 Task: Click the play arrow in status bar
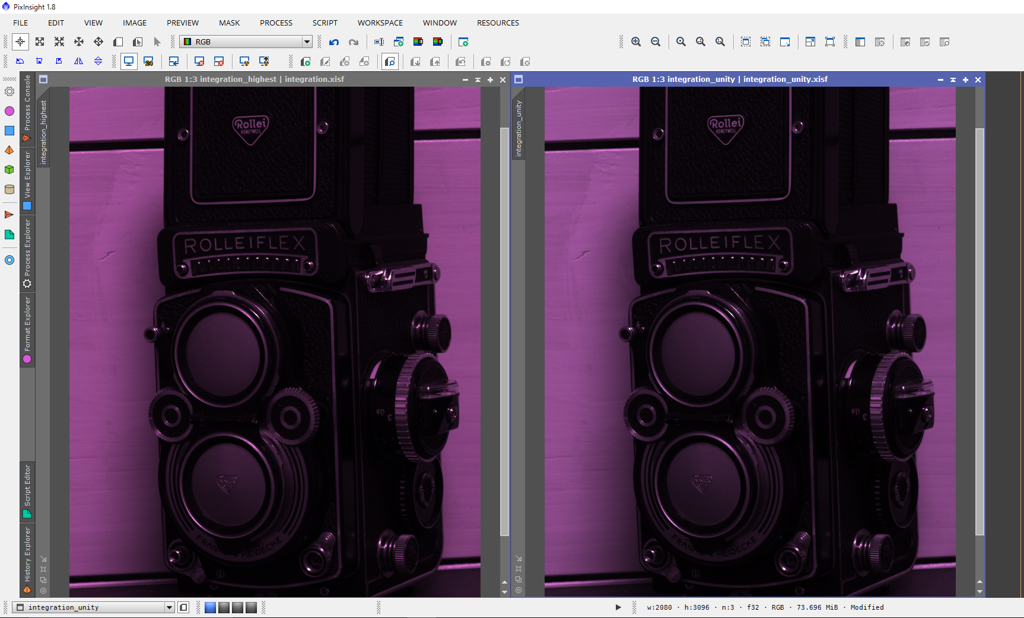point(618,608)
